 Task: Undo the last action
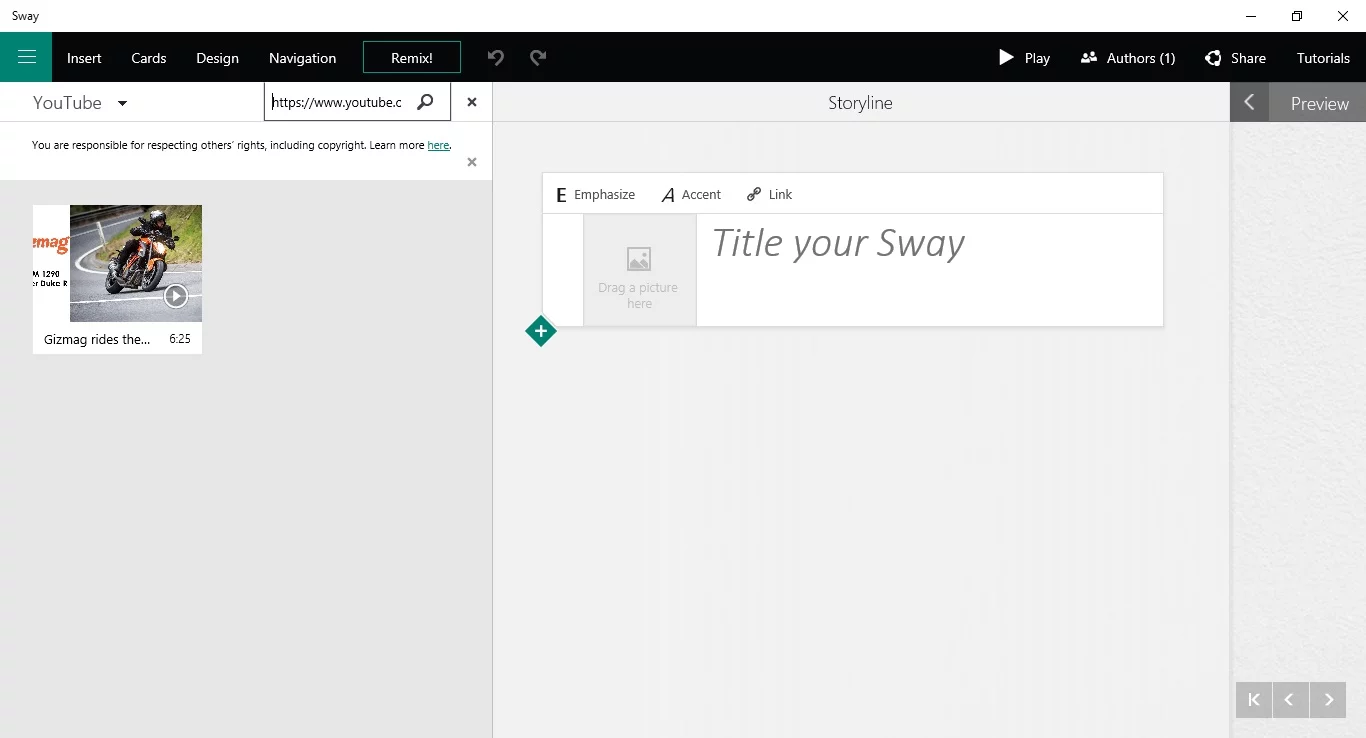pos(495,57)
